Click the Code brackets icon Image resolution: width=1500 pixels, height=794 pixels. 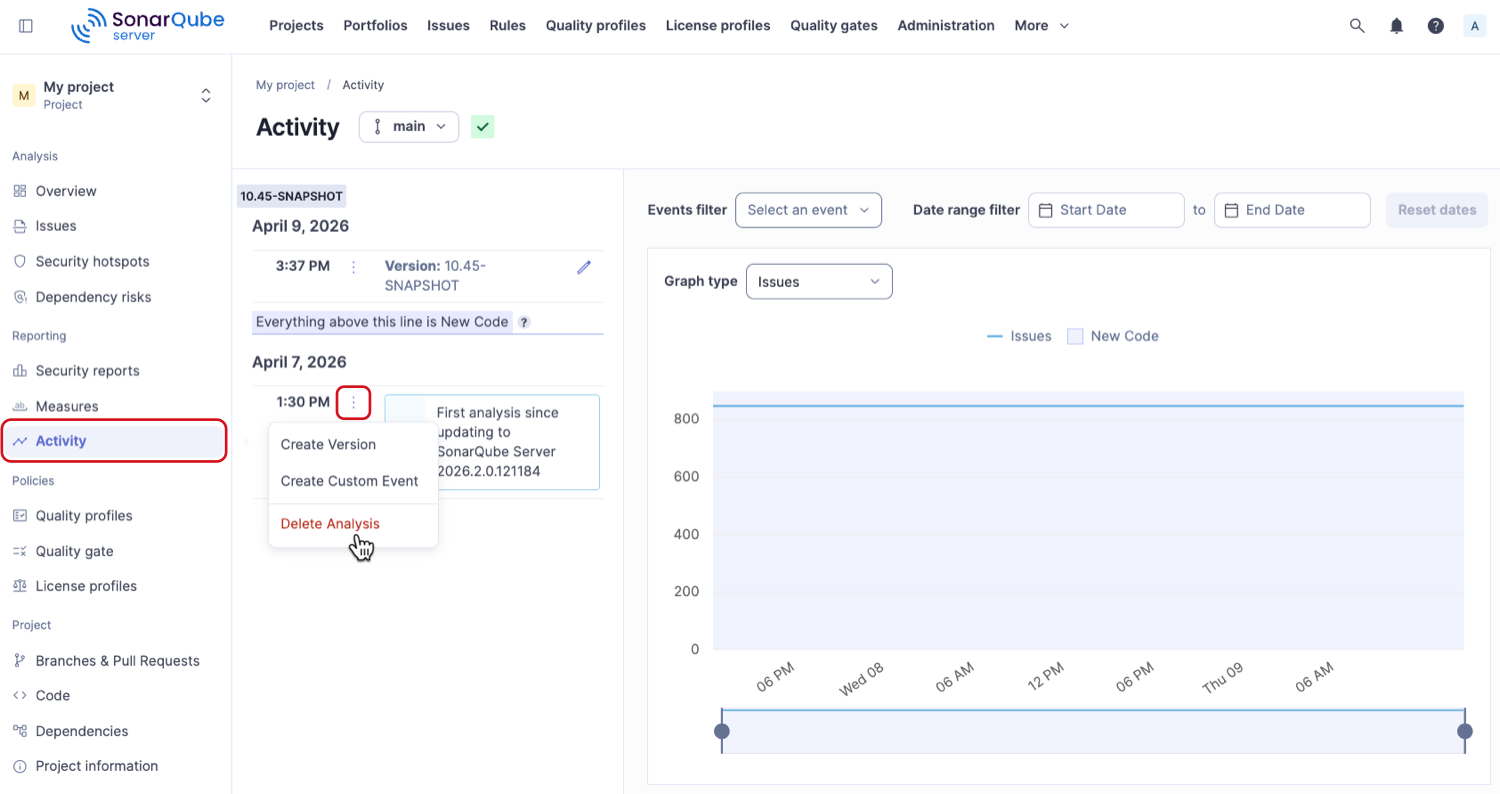[19, 695]
